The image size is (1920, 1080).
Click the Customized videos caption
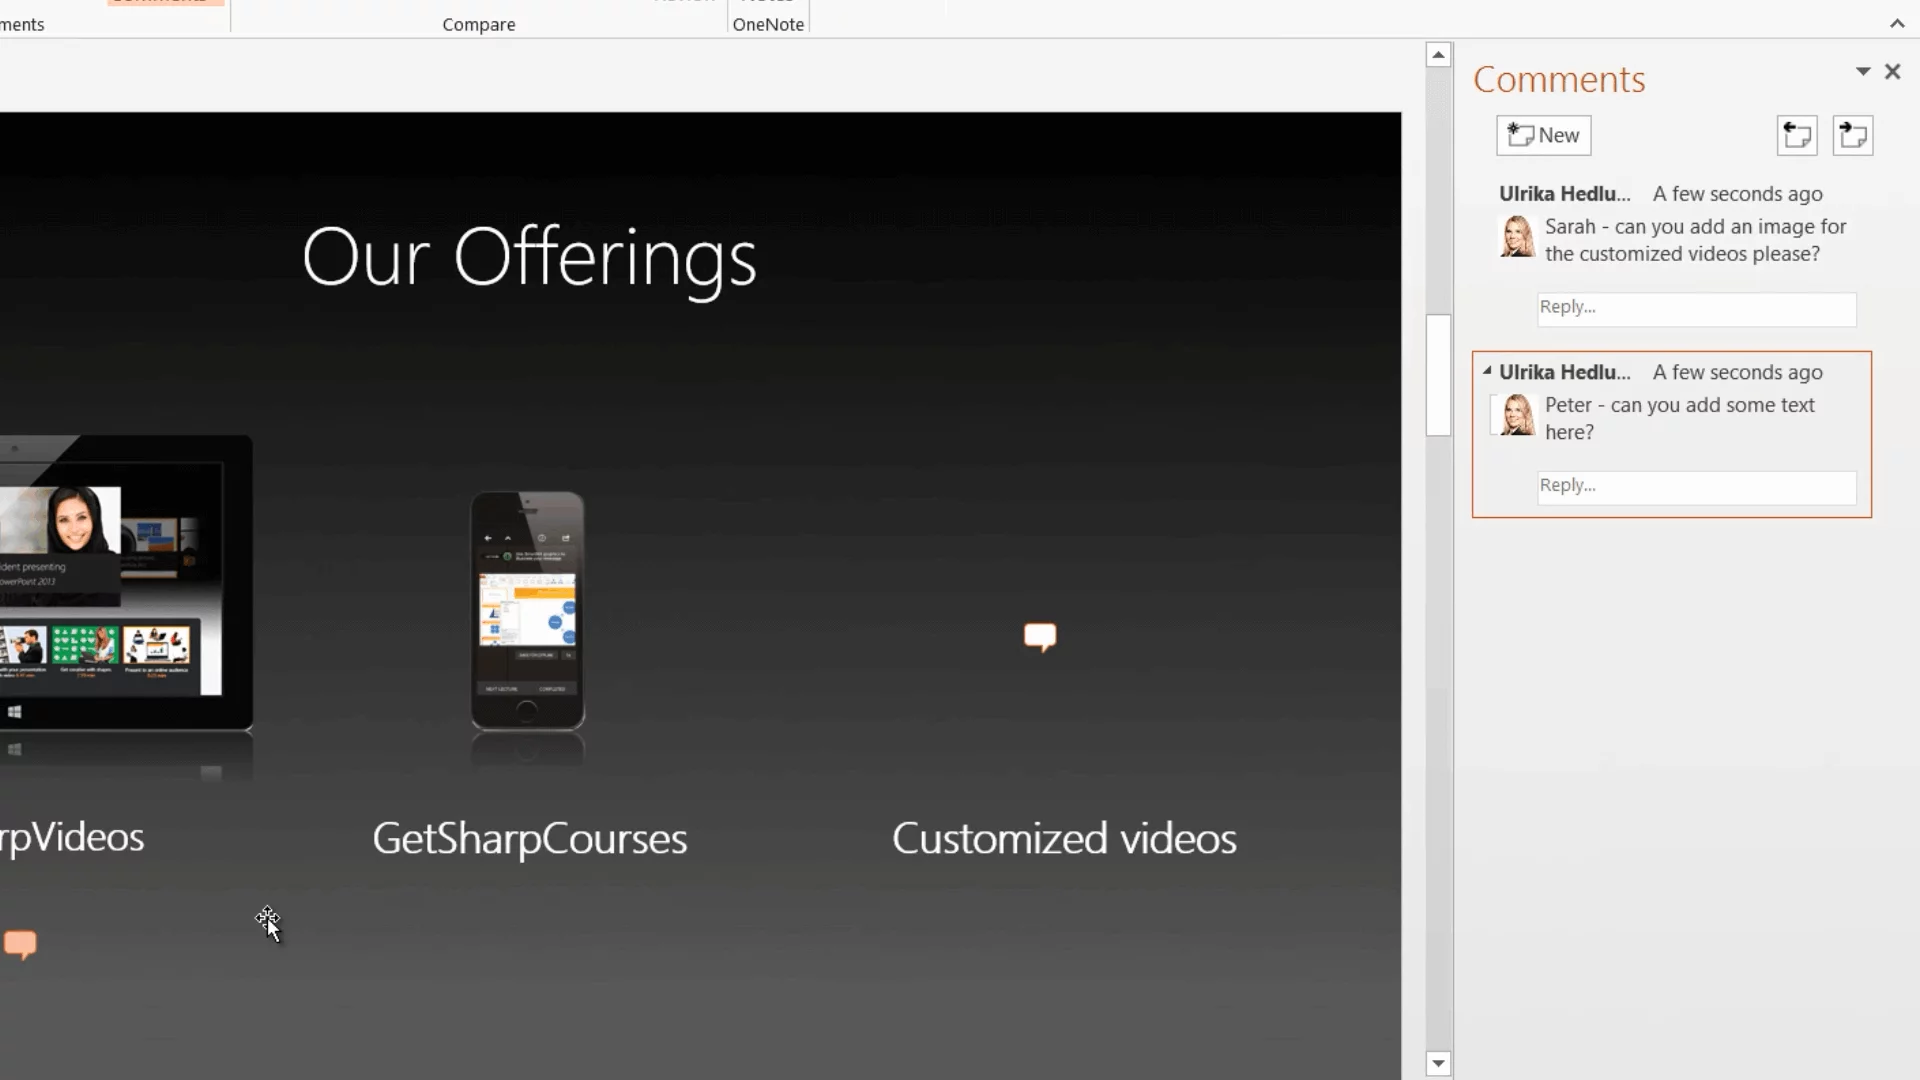tap(1064, 838)
